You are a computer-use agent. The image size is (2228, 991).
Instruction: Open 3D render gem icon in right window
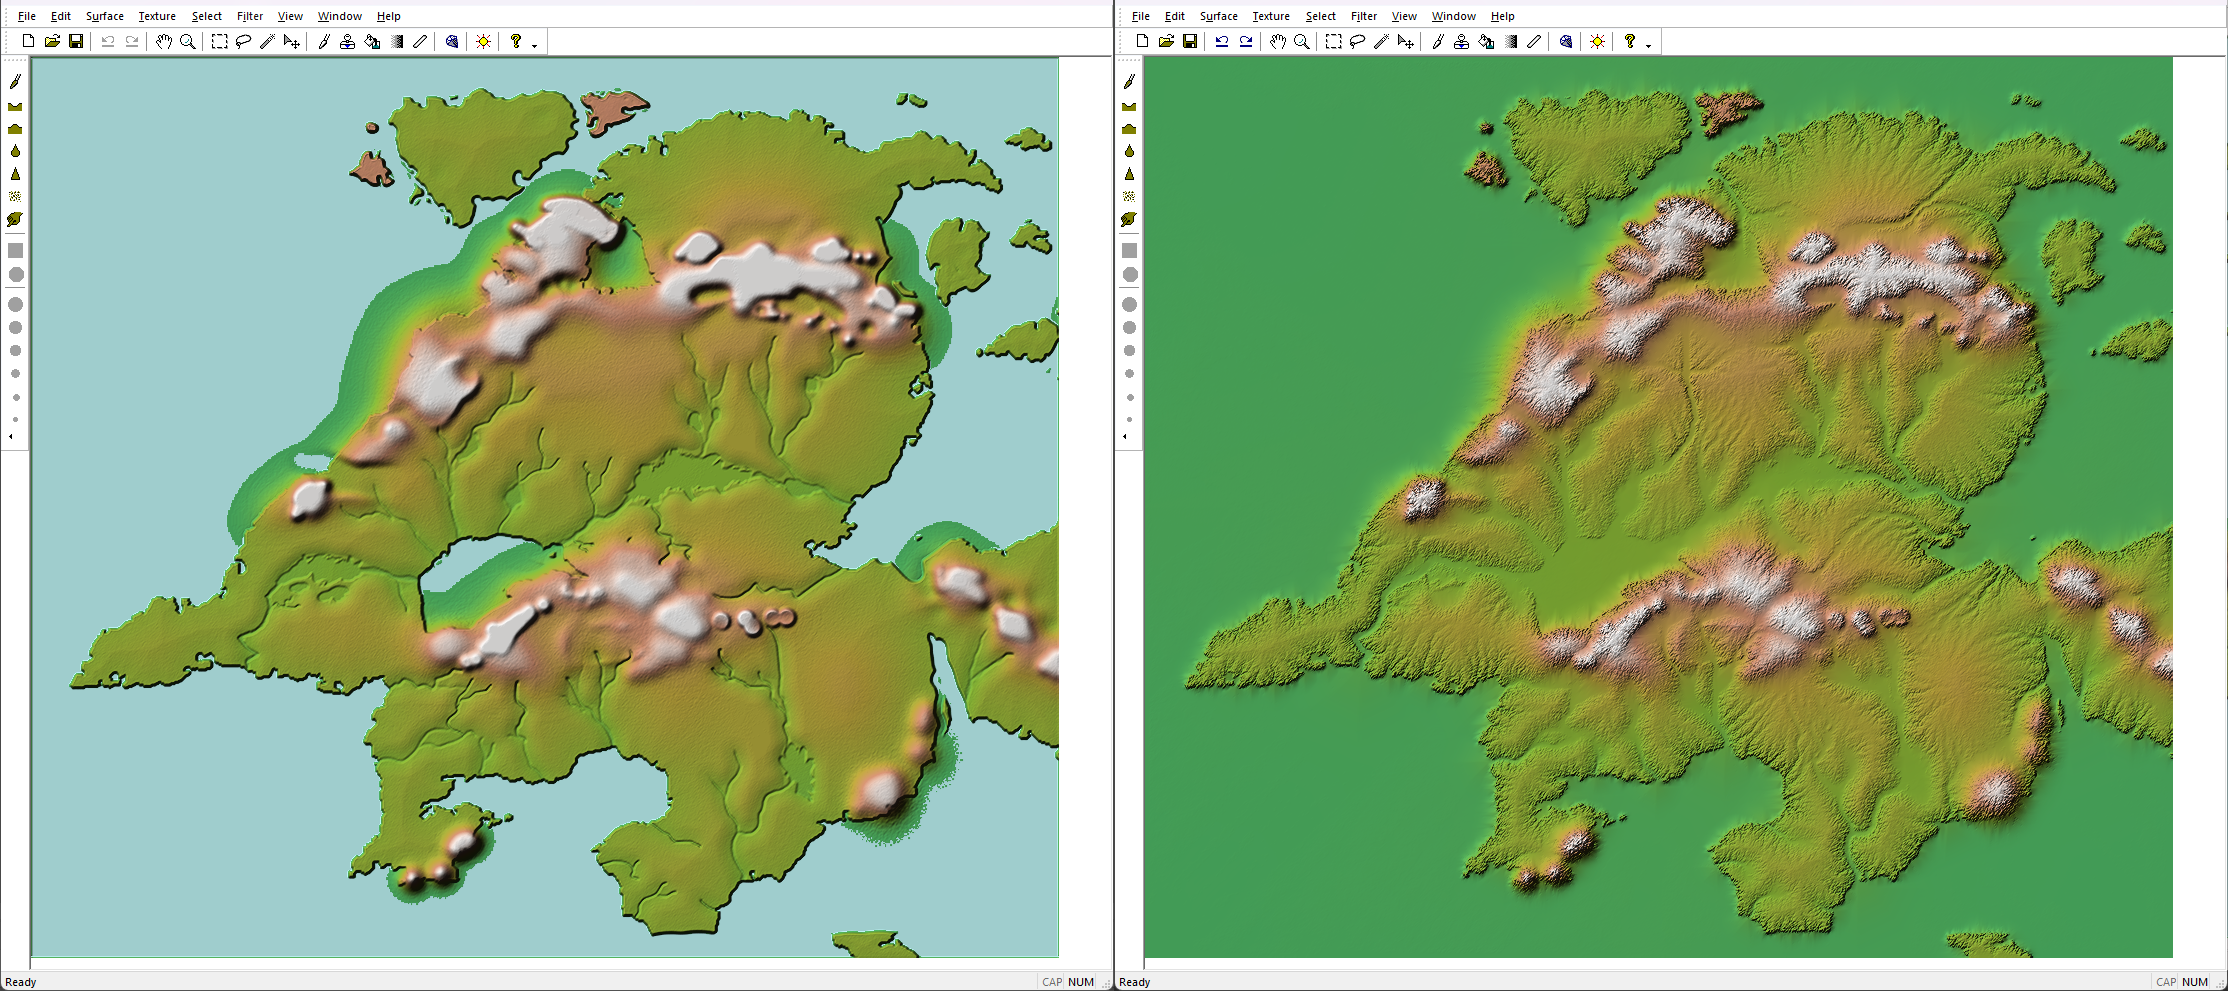click(x=1566, y=41)
